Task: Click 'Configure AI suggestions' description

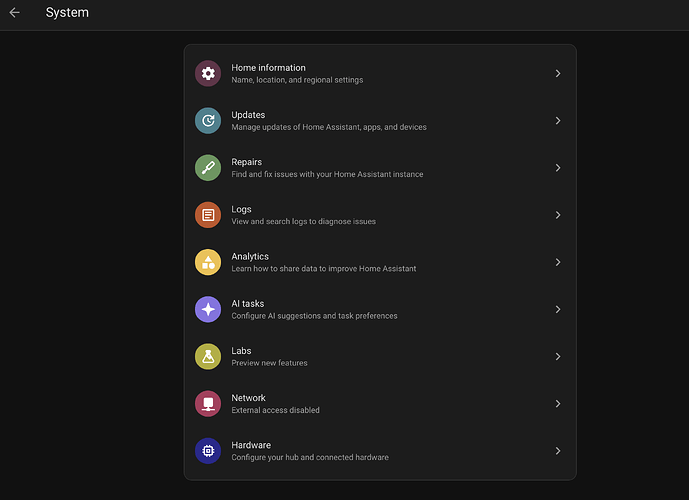Action: (314, 316)
